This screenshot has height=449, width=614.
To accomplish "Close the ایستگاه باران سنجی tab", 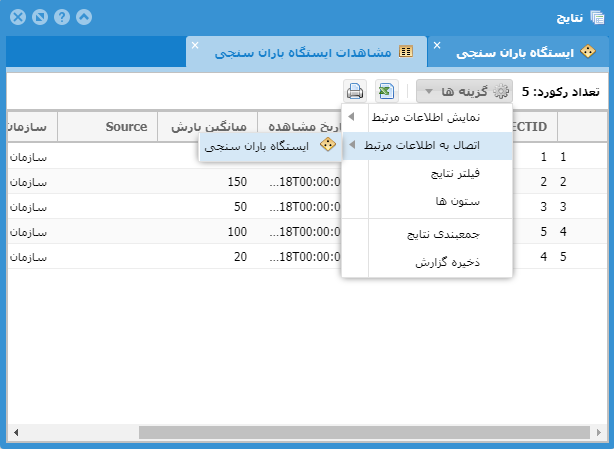I will pos(437,45).
